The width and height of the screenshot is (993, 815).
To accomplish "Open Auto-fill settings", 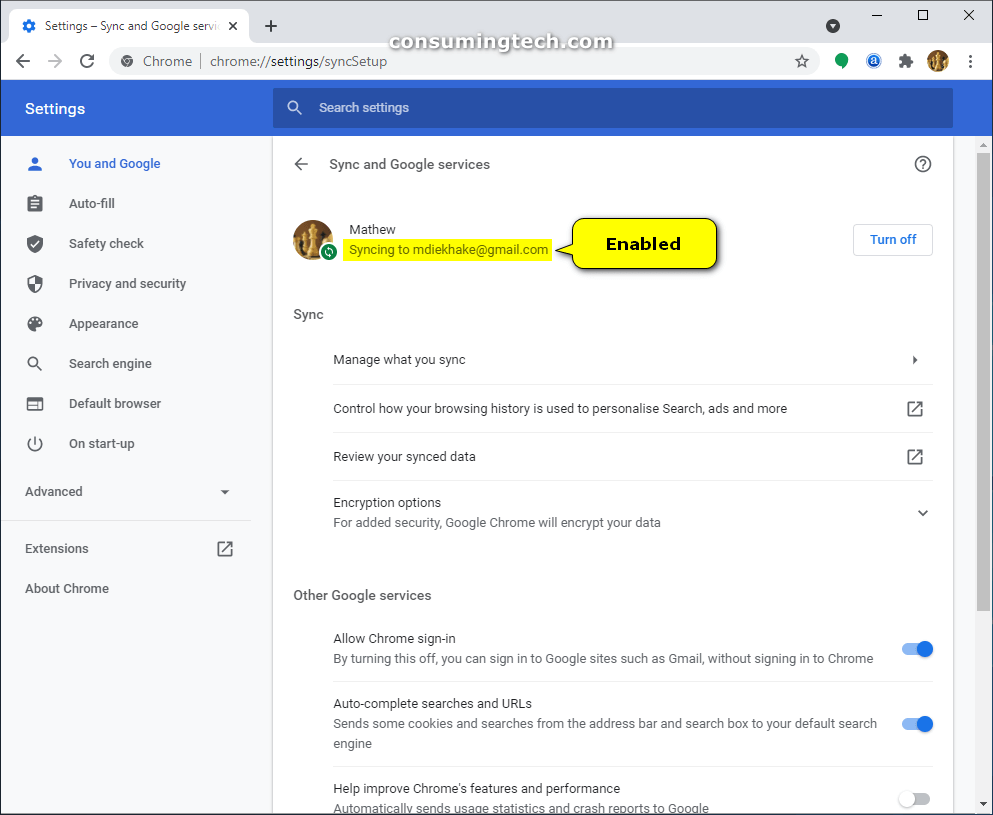I will [x=91, y=203].
